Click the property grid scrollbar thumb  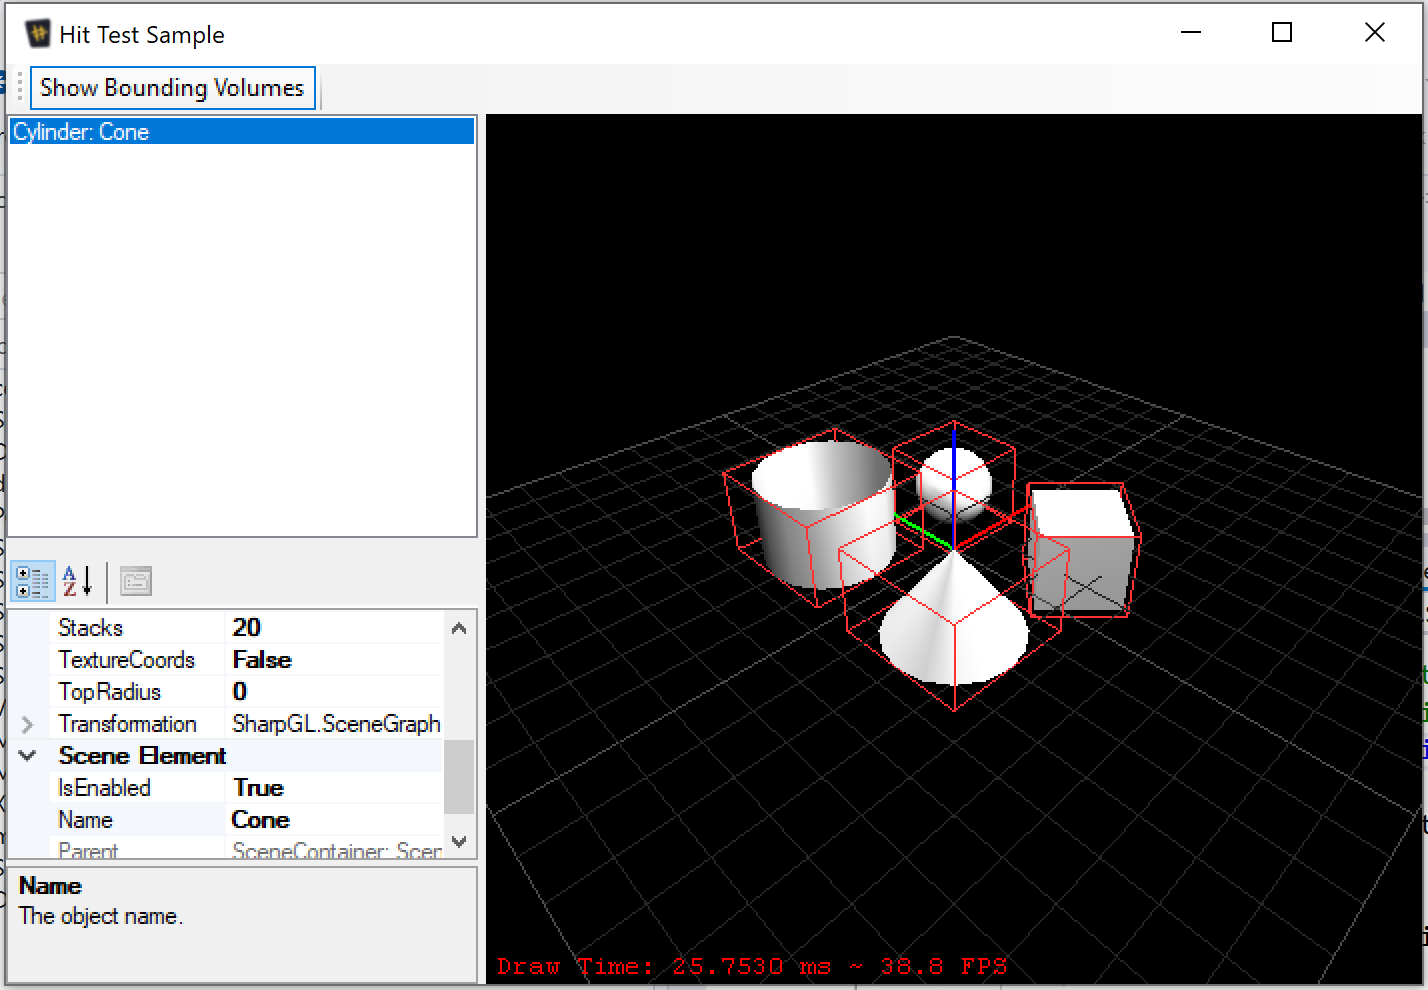[459, 777]
